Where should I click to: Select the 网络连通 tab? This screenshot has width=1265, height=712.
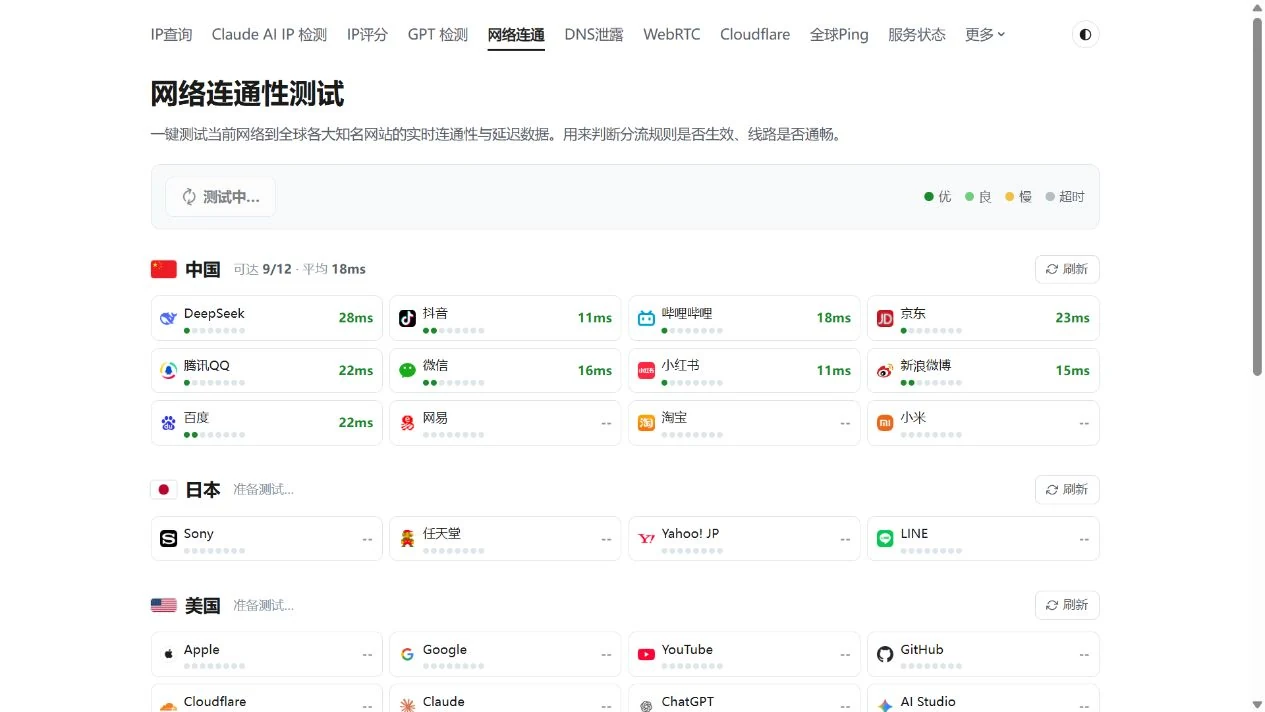point(516,35)
